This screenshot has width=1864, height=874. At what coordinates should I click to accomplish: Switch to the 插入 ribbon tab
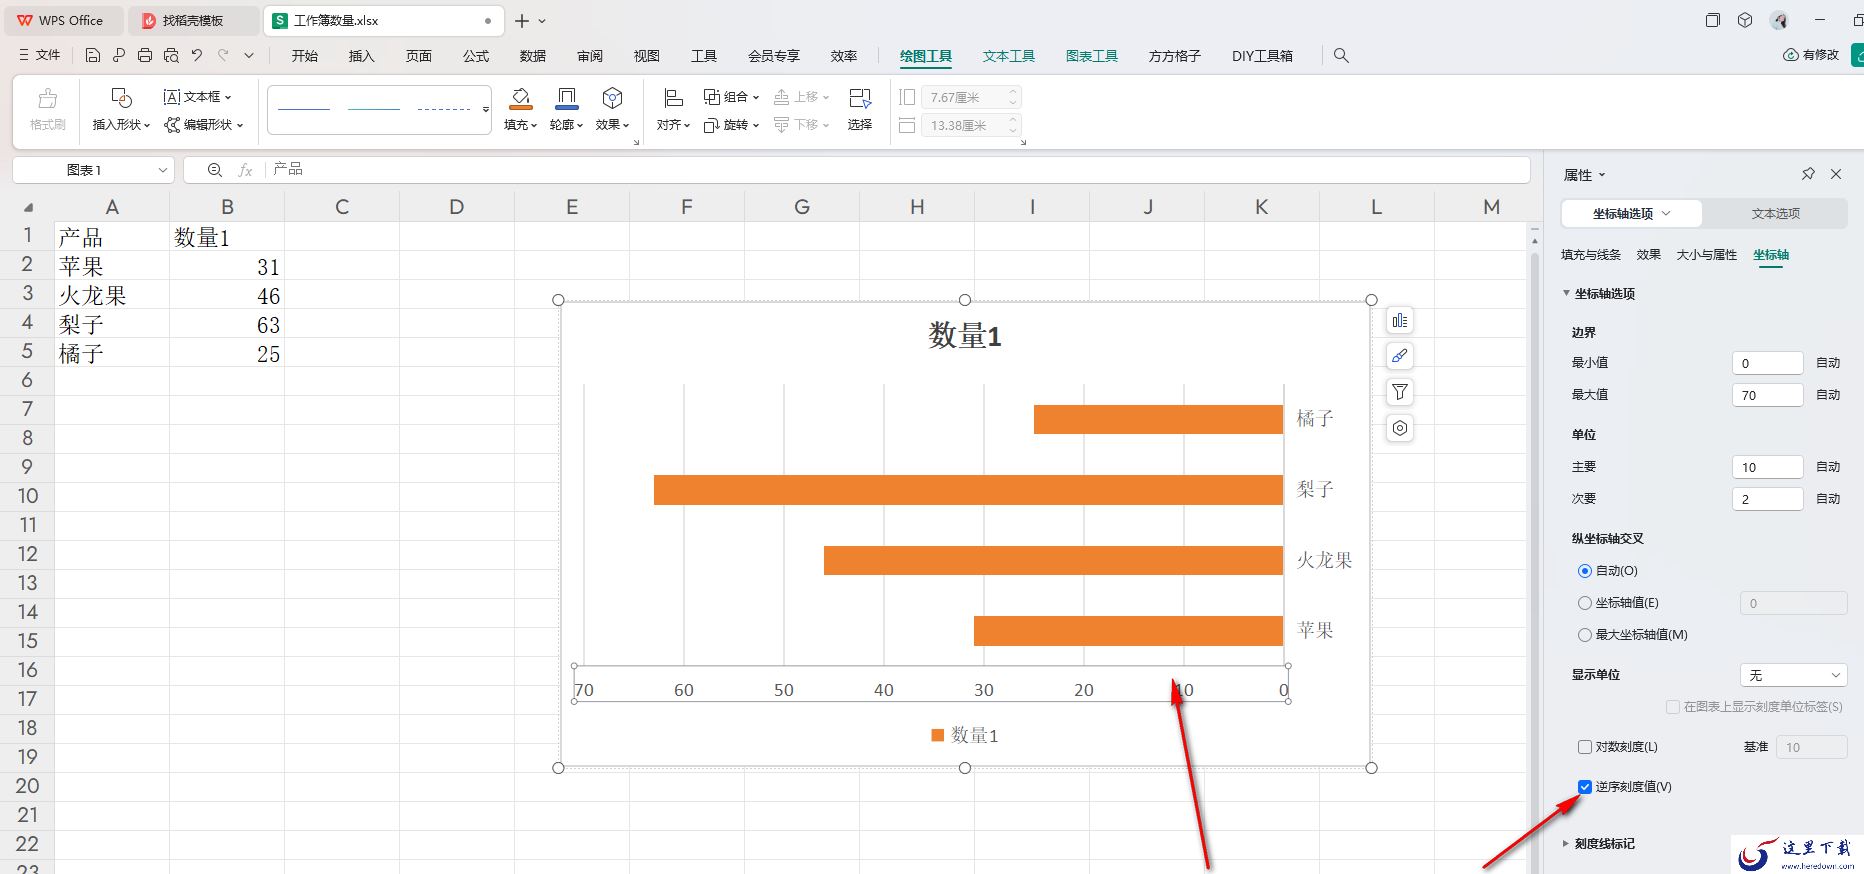click(x=362, y=56)
